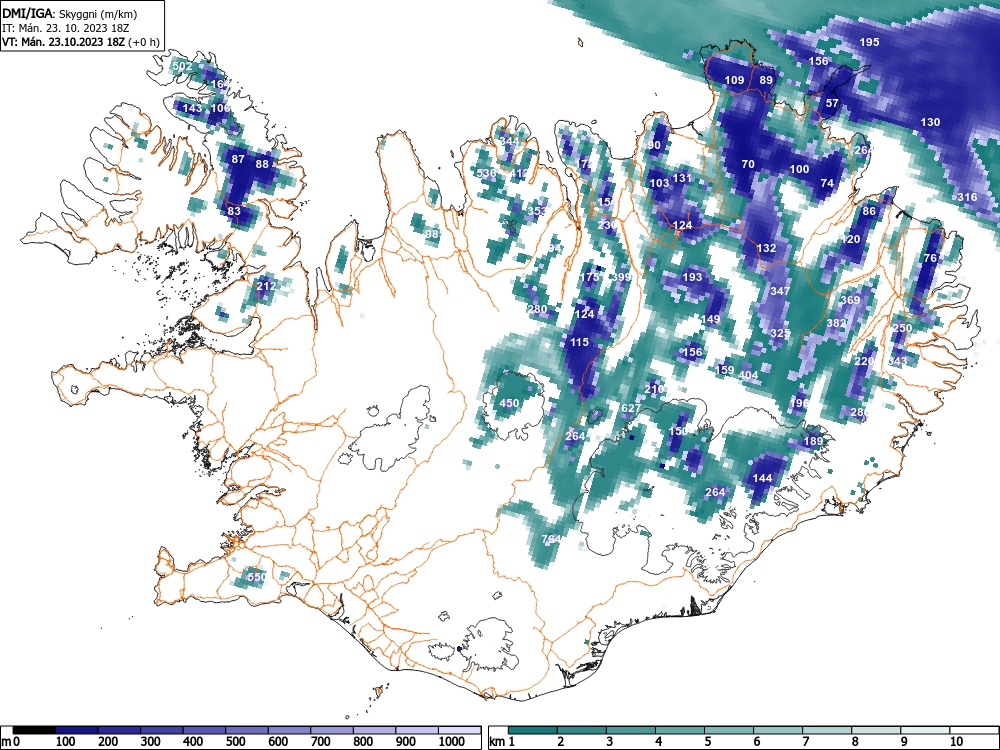Click the '353' visibility value
The image size is (1000, 750).
tap(537, 211)
